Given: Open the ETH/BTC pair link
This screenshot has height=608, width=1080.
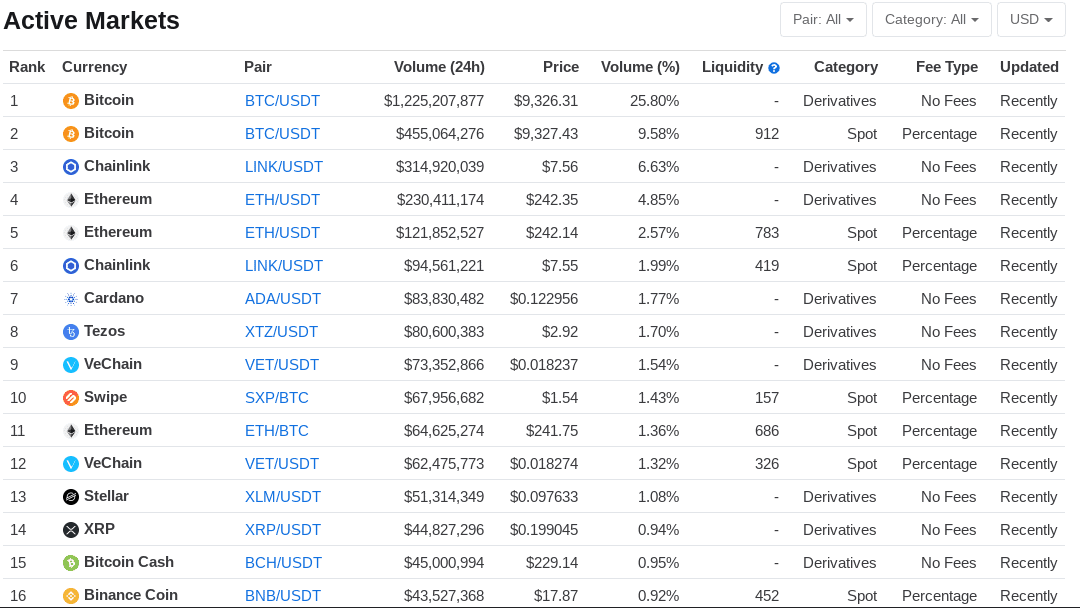Looking at the screenshot, I should pyautogui.click(x=277, y=431).
